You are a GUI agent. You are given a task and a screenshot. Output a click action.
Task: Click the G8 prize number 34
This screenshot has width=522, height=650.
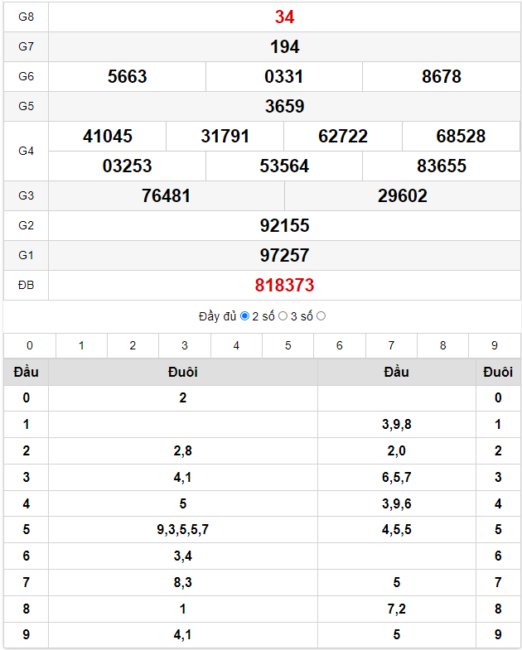tap(284, 17)
